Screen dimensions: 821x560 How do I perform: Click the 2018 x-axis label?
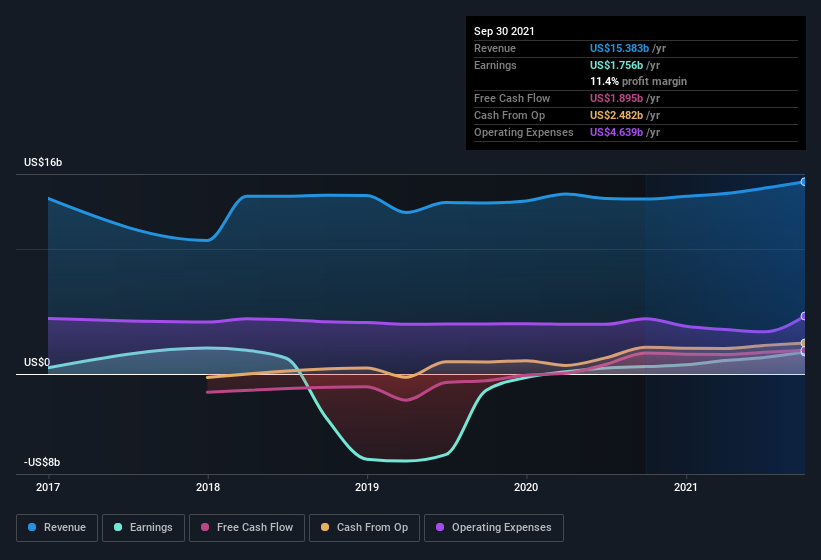tap(208, 487)
